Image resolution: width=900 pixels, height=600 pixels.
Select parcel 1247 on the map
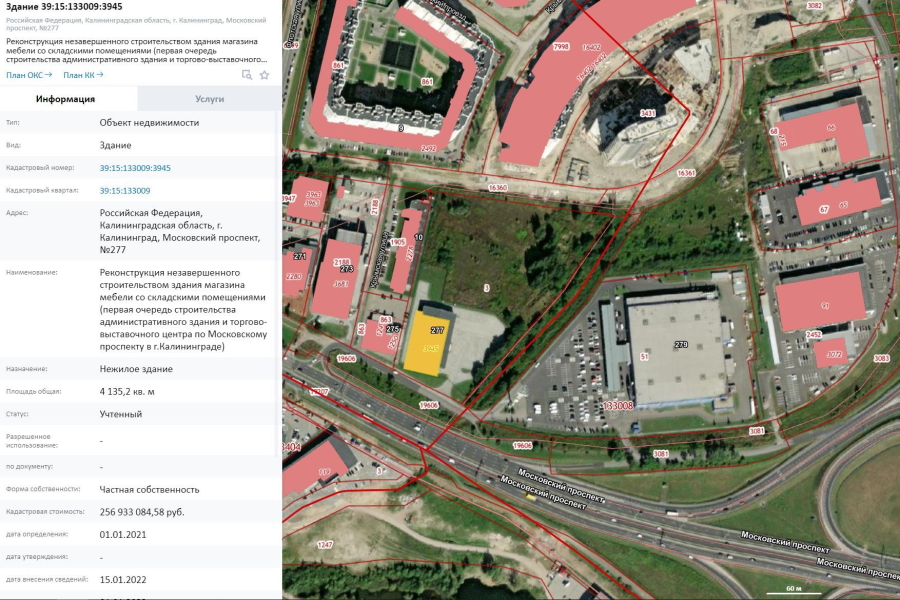click(324, 544)
